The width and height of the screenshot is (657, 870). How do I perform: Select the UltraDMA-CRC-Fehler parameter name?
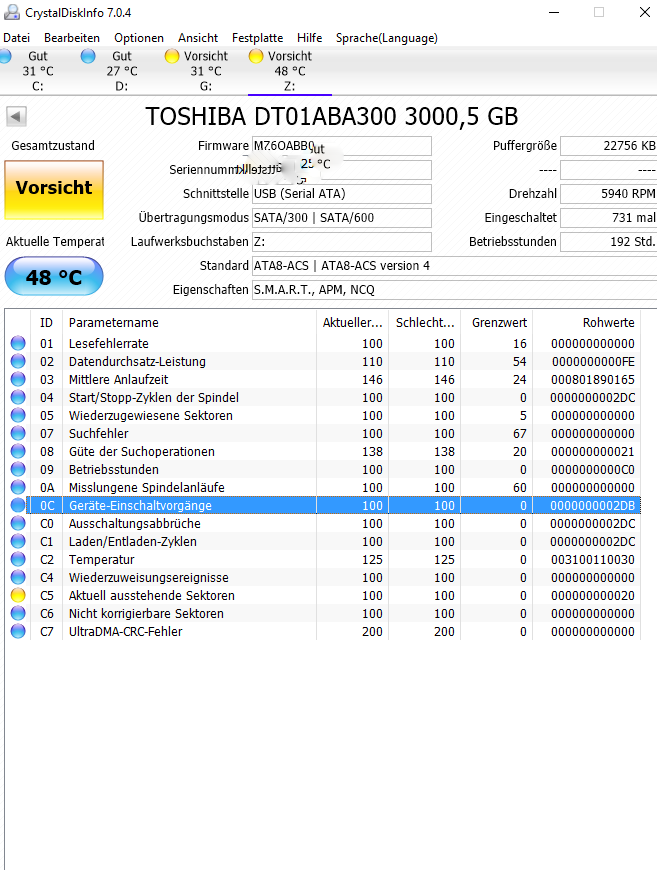pos(125,631)
